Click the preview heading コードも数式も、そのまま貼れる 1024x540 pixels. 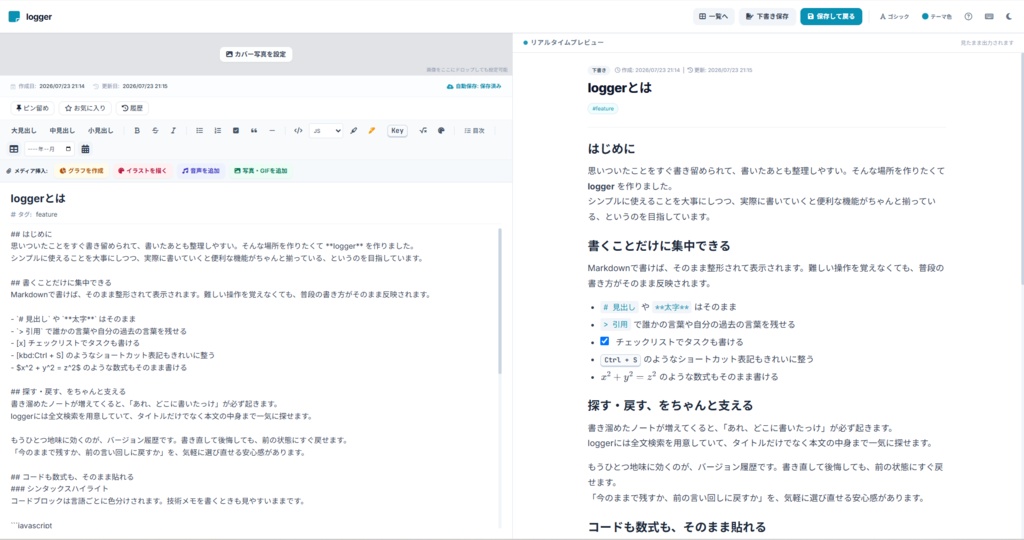pos(677,527)
